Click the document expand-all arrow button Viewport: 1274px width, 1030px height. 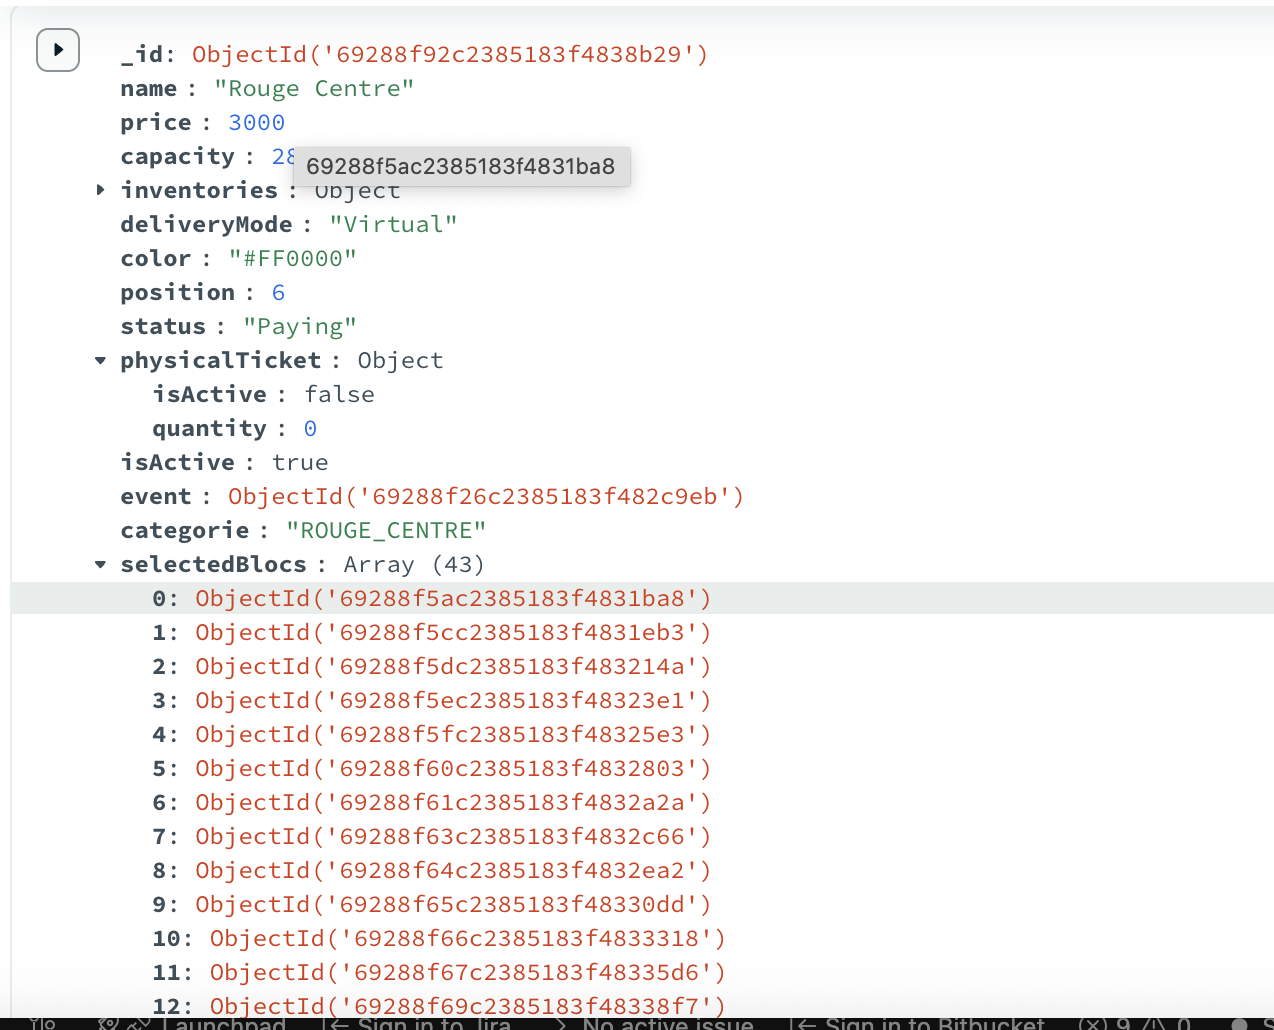58,50
